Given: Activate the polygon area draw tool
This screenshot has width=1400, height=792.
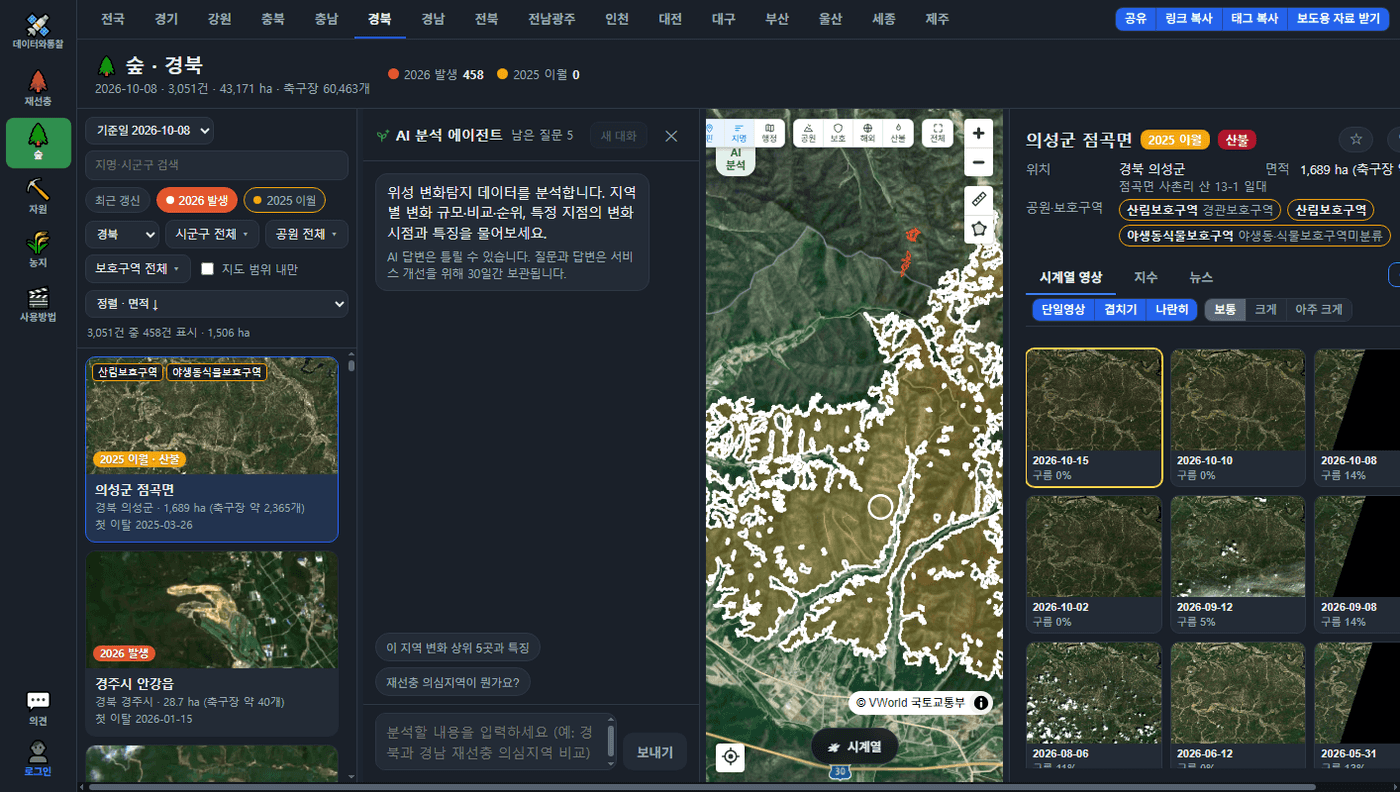Looking at the screenshot, I should click(979, 228).
